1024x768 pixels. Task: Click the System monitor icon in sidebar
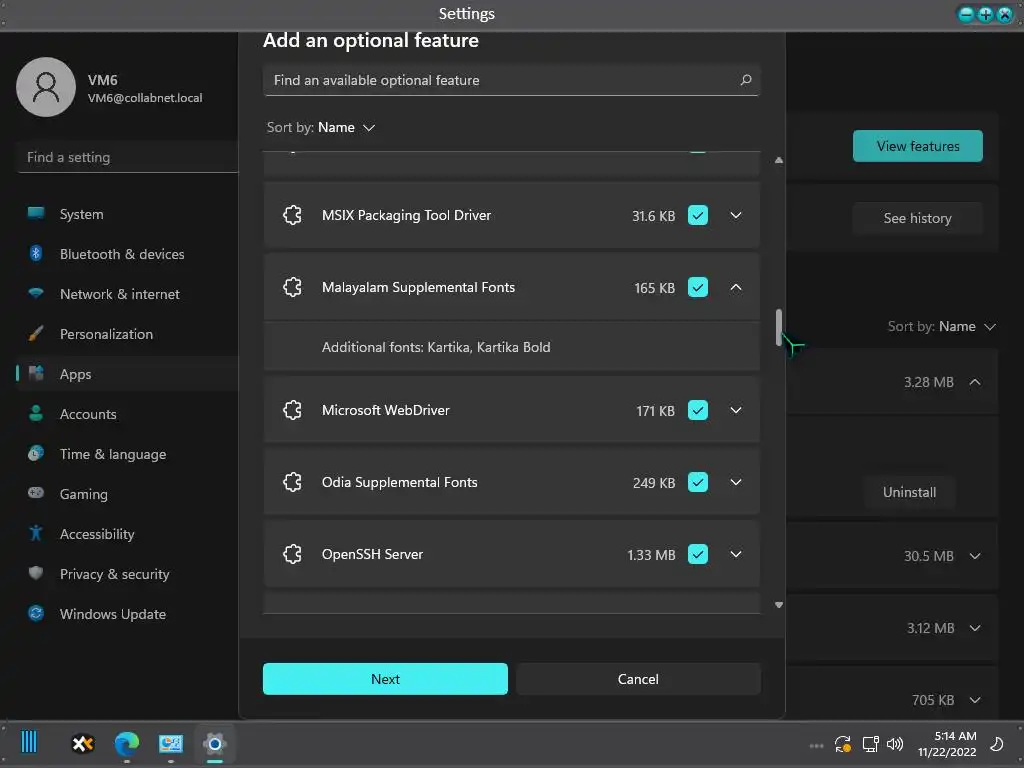[x=36, y=213]
